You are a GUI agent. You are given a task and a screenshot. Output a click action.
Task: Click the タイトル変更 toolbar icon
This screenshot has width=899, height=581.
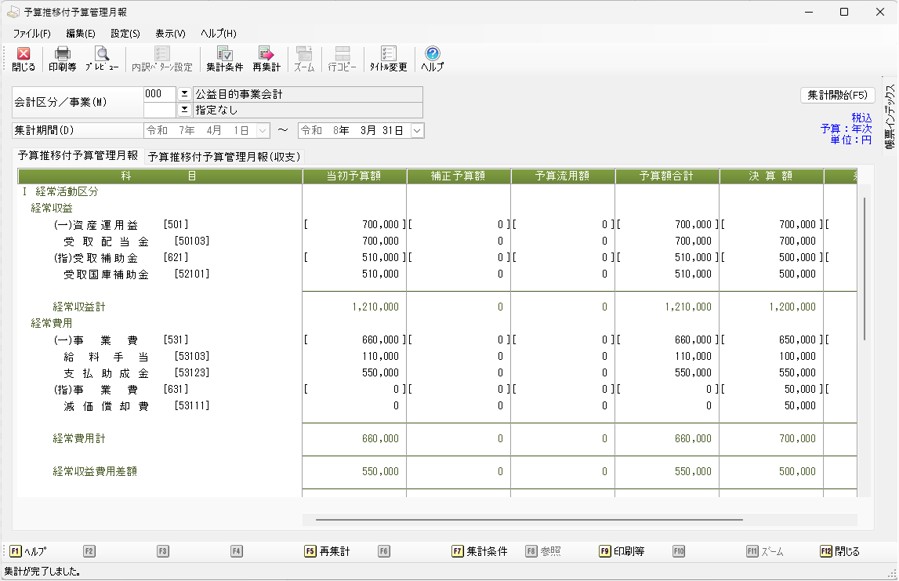pyautogui.click(x=388, y=59)
